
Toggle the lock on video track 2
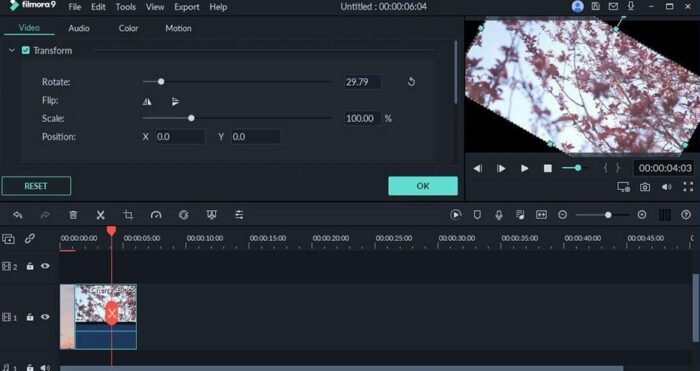click(x=30, y=267)
